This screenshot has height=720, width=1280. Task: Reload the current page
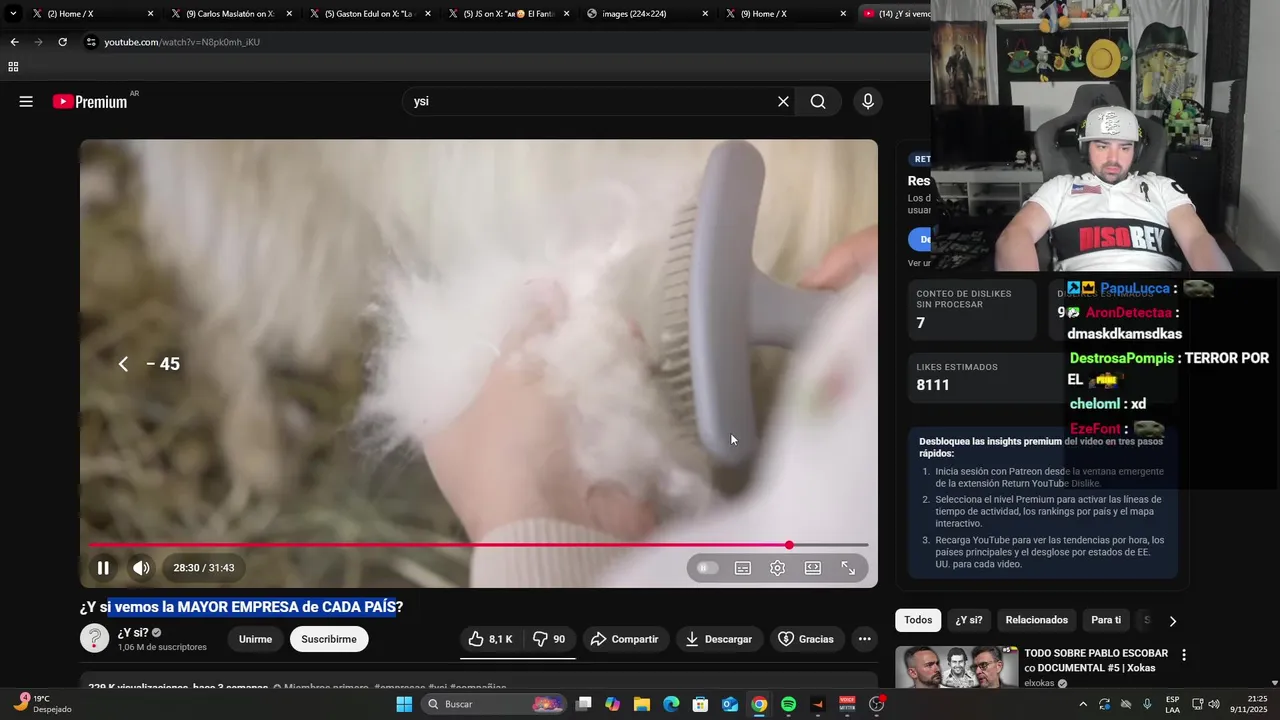coord(62,42)
